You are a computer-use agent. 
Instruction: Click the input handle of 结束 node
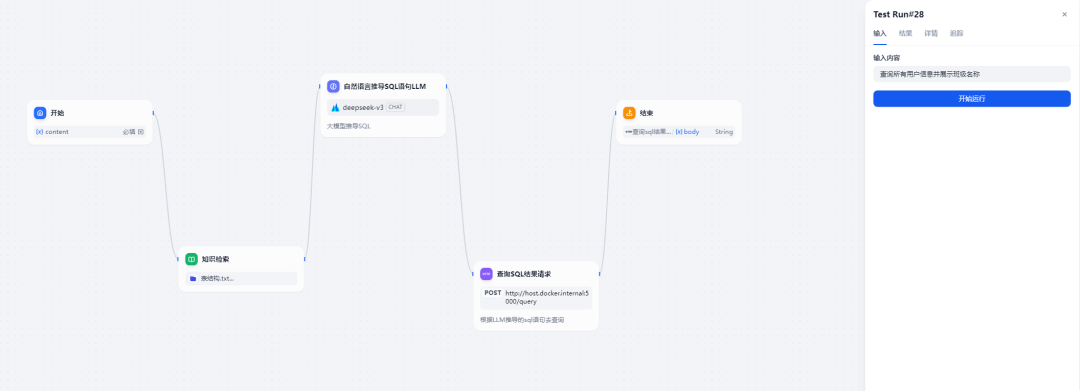point(616,113)
